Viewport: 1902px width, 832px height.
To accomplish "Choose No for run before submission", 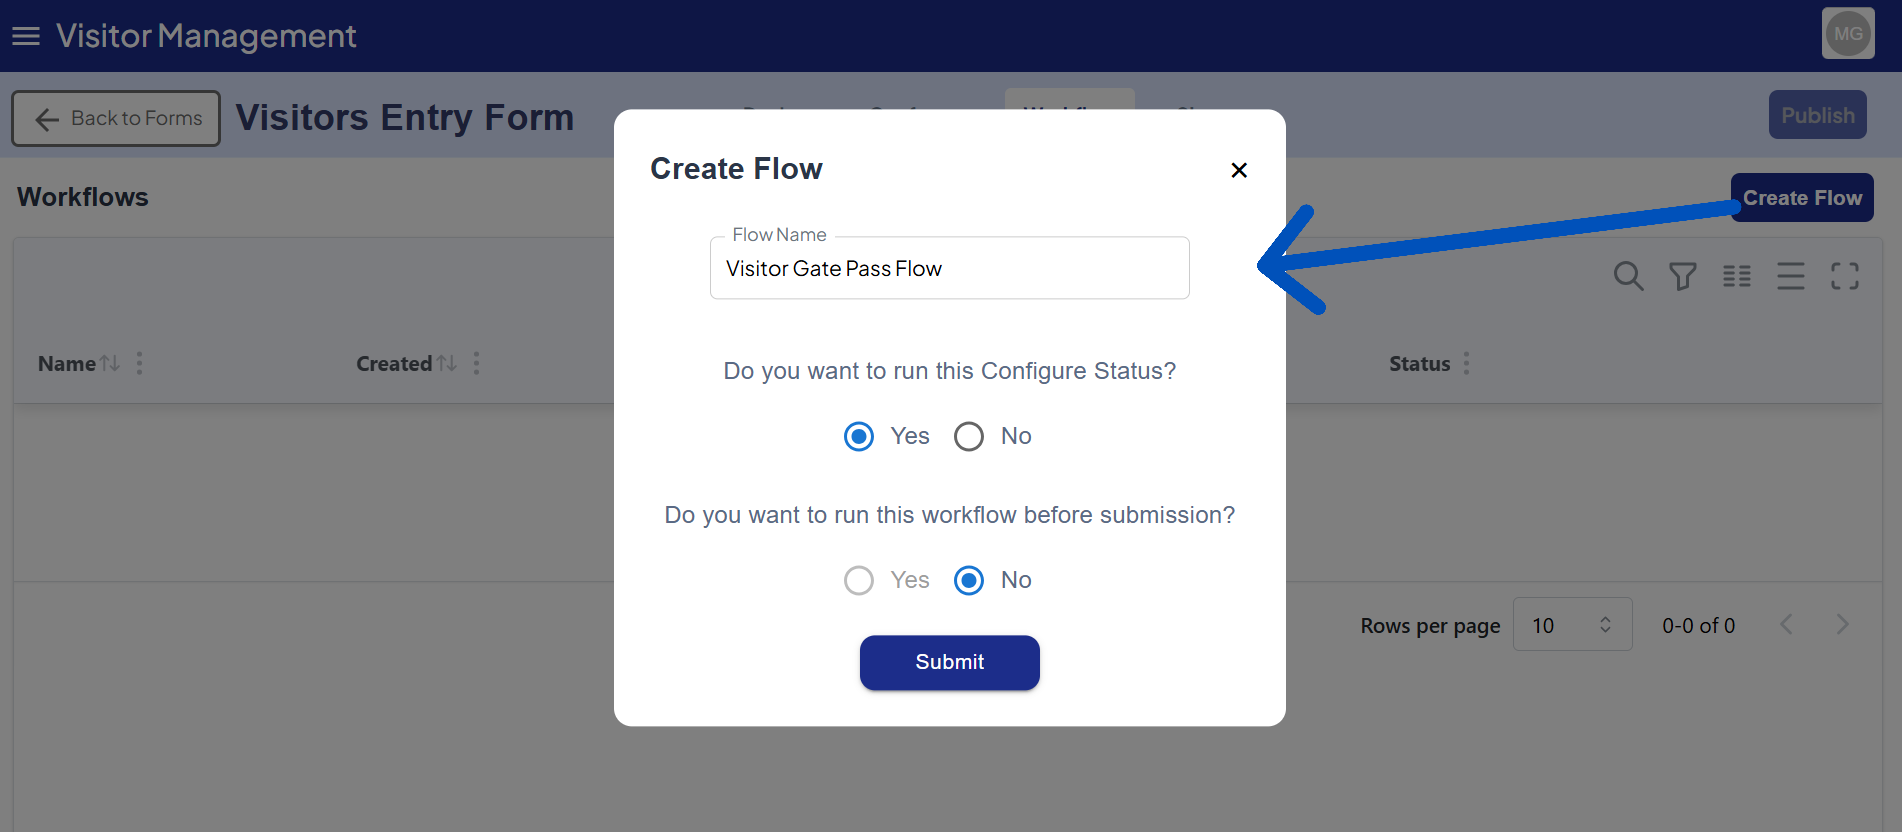I will pyautogui.click(x=969, y=581).
